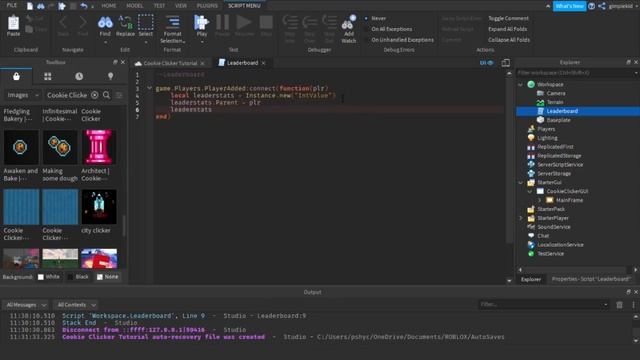Switch to the TEST ribbon tab

[159, 6]
